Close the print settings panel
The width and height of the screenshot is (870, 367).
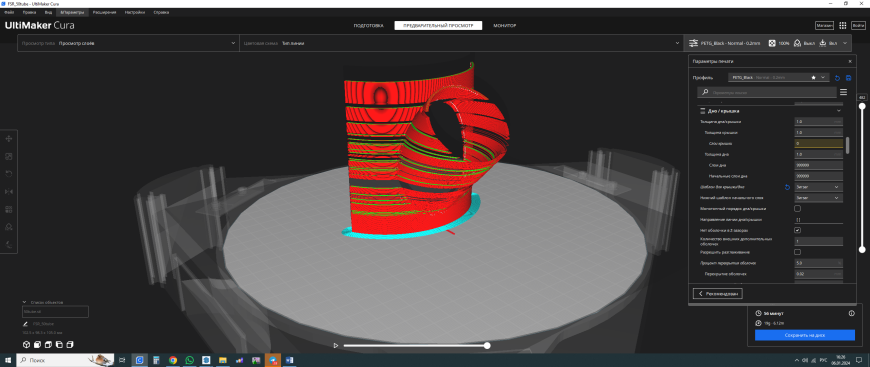pyautogui.click(x=849, y=62)
